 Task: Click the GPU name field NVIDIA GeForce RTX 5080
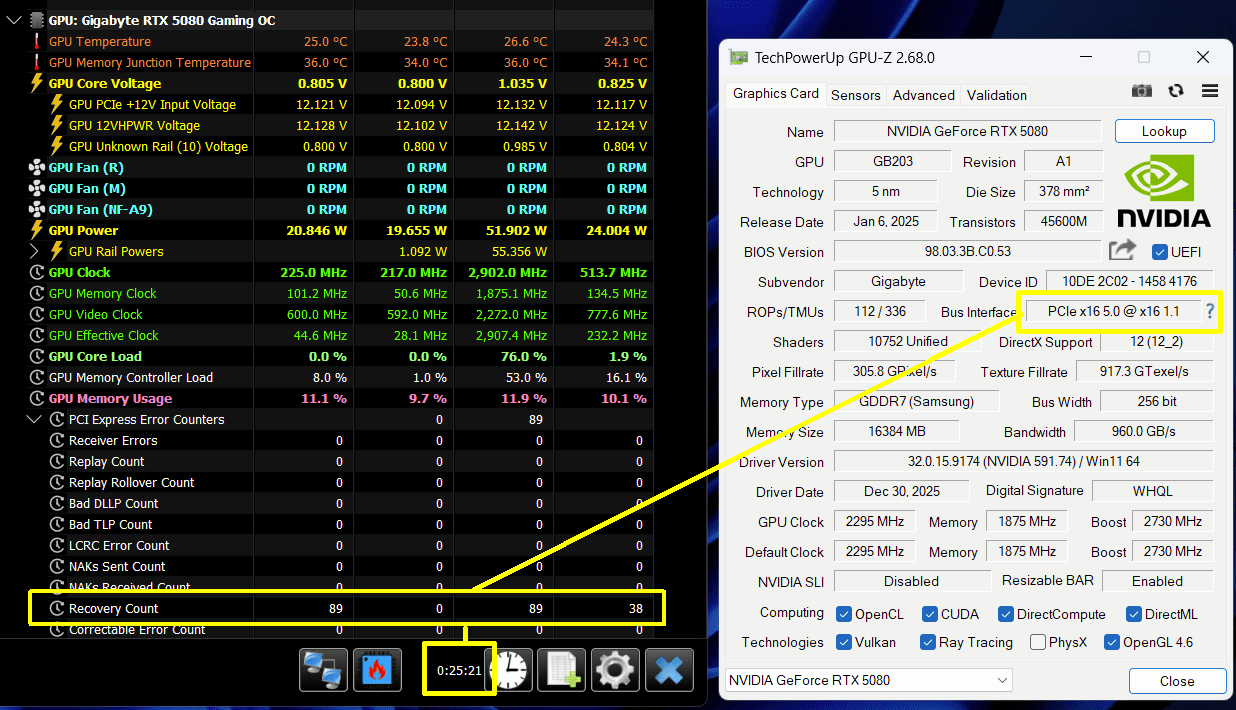(967, 131)
